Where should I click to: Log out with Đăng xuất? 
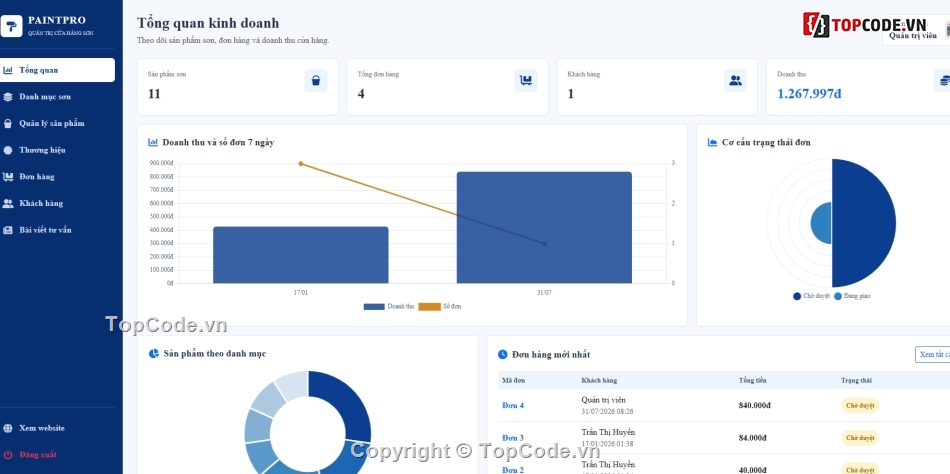tap(58, 455)
